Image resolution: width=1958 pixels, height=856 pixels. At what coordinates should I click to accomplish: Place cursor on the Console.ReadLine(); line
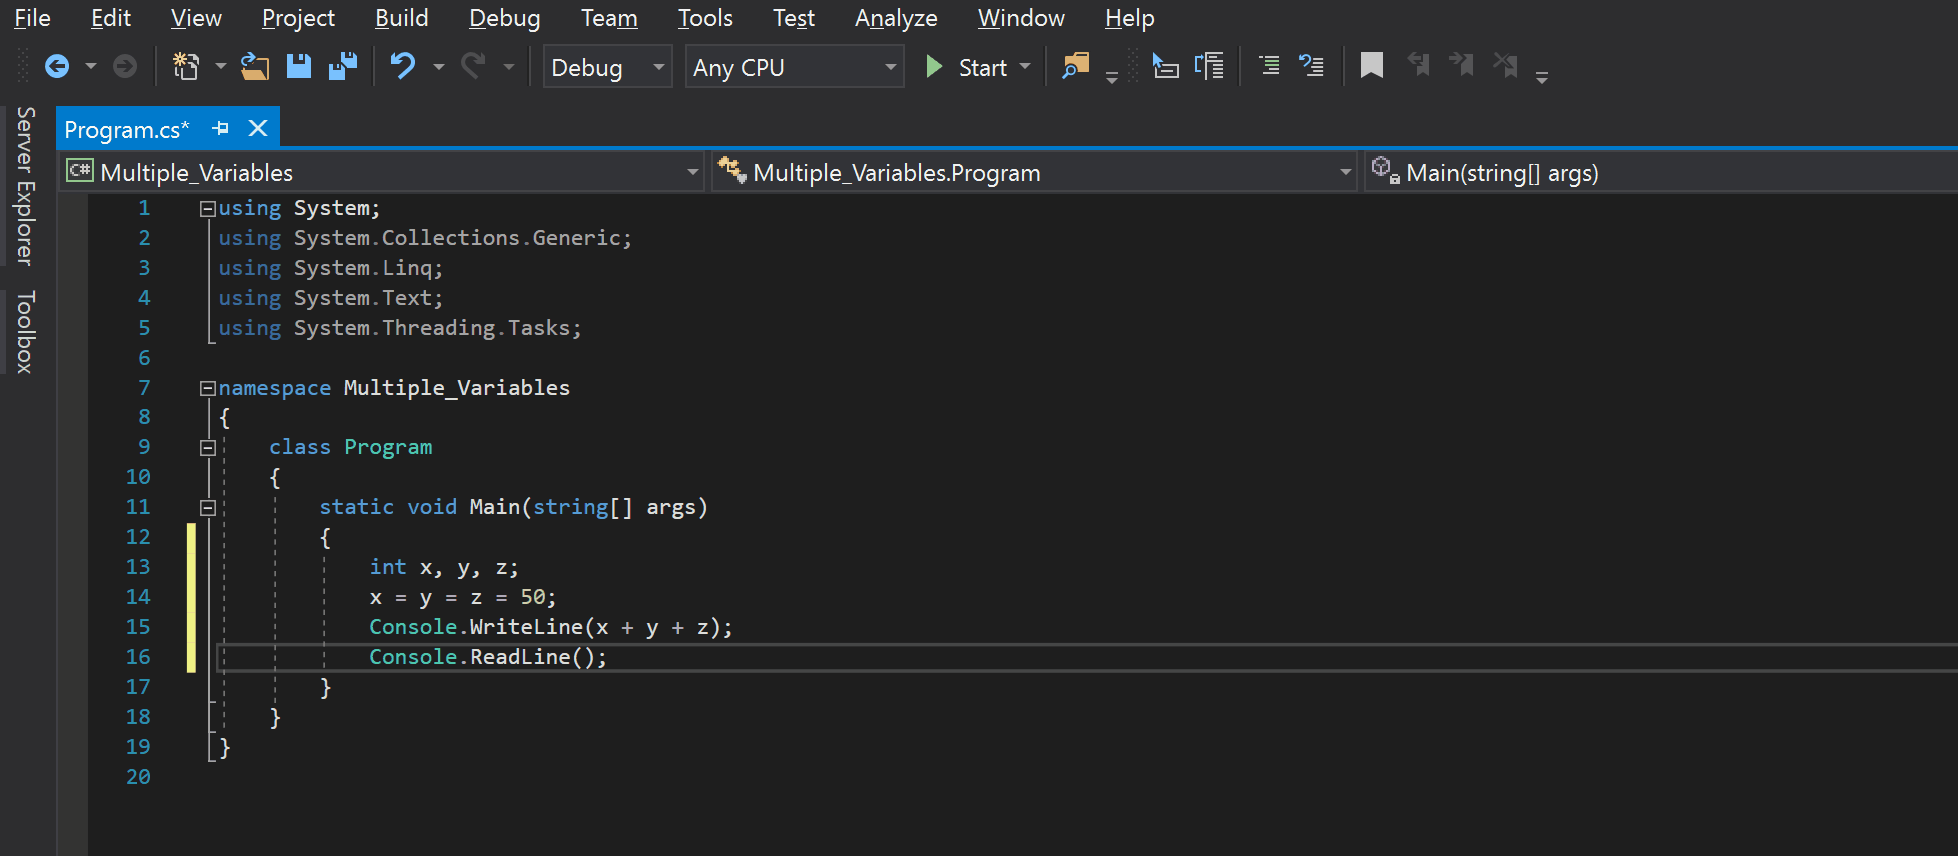point(488,657)
